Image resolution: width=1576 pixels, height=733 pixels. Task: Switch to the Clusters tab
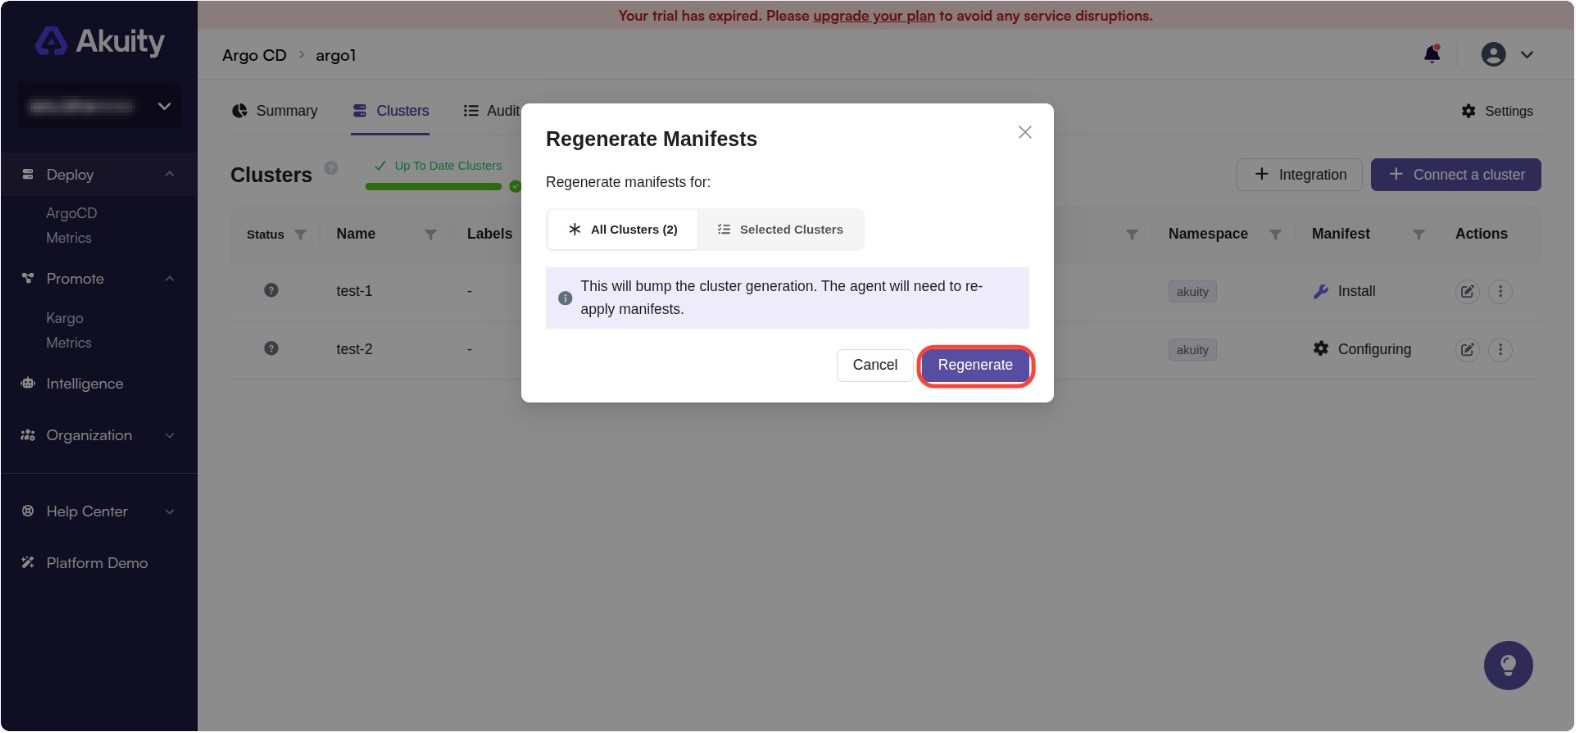coord(390,111)
